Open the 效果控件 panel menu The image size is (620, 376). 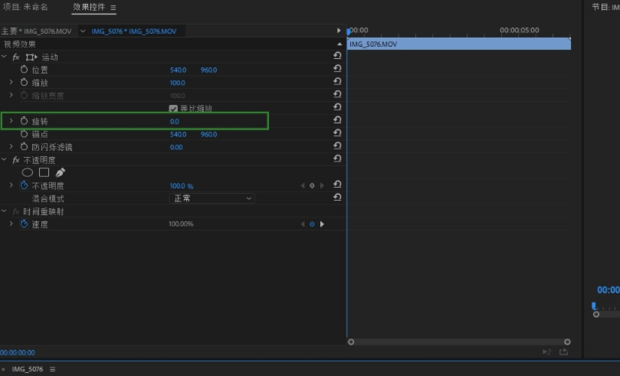[x=113, y=8]
